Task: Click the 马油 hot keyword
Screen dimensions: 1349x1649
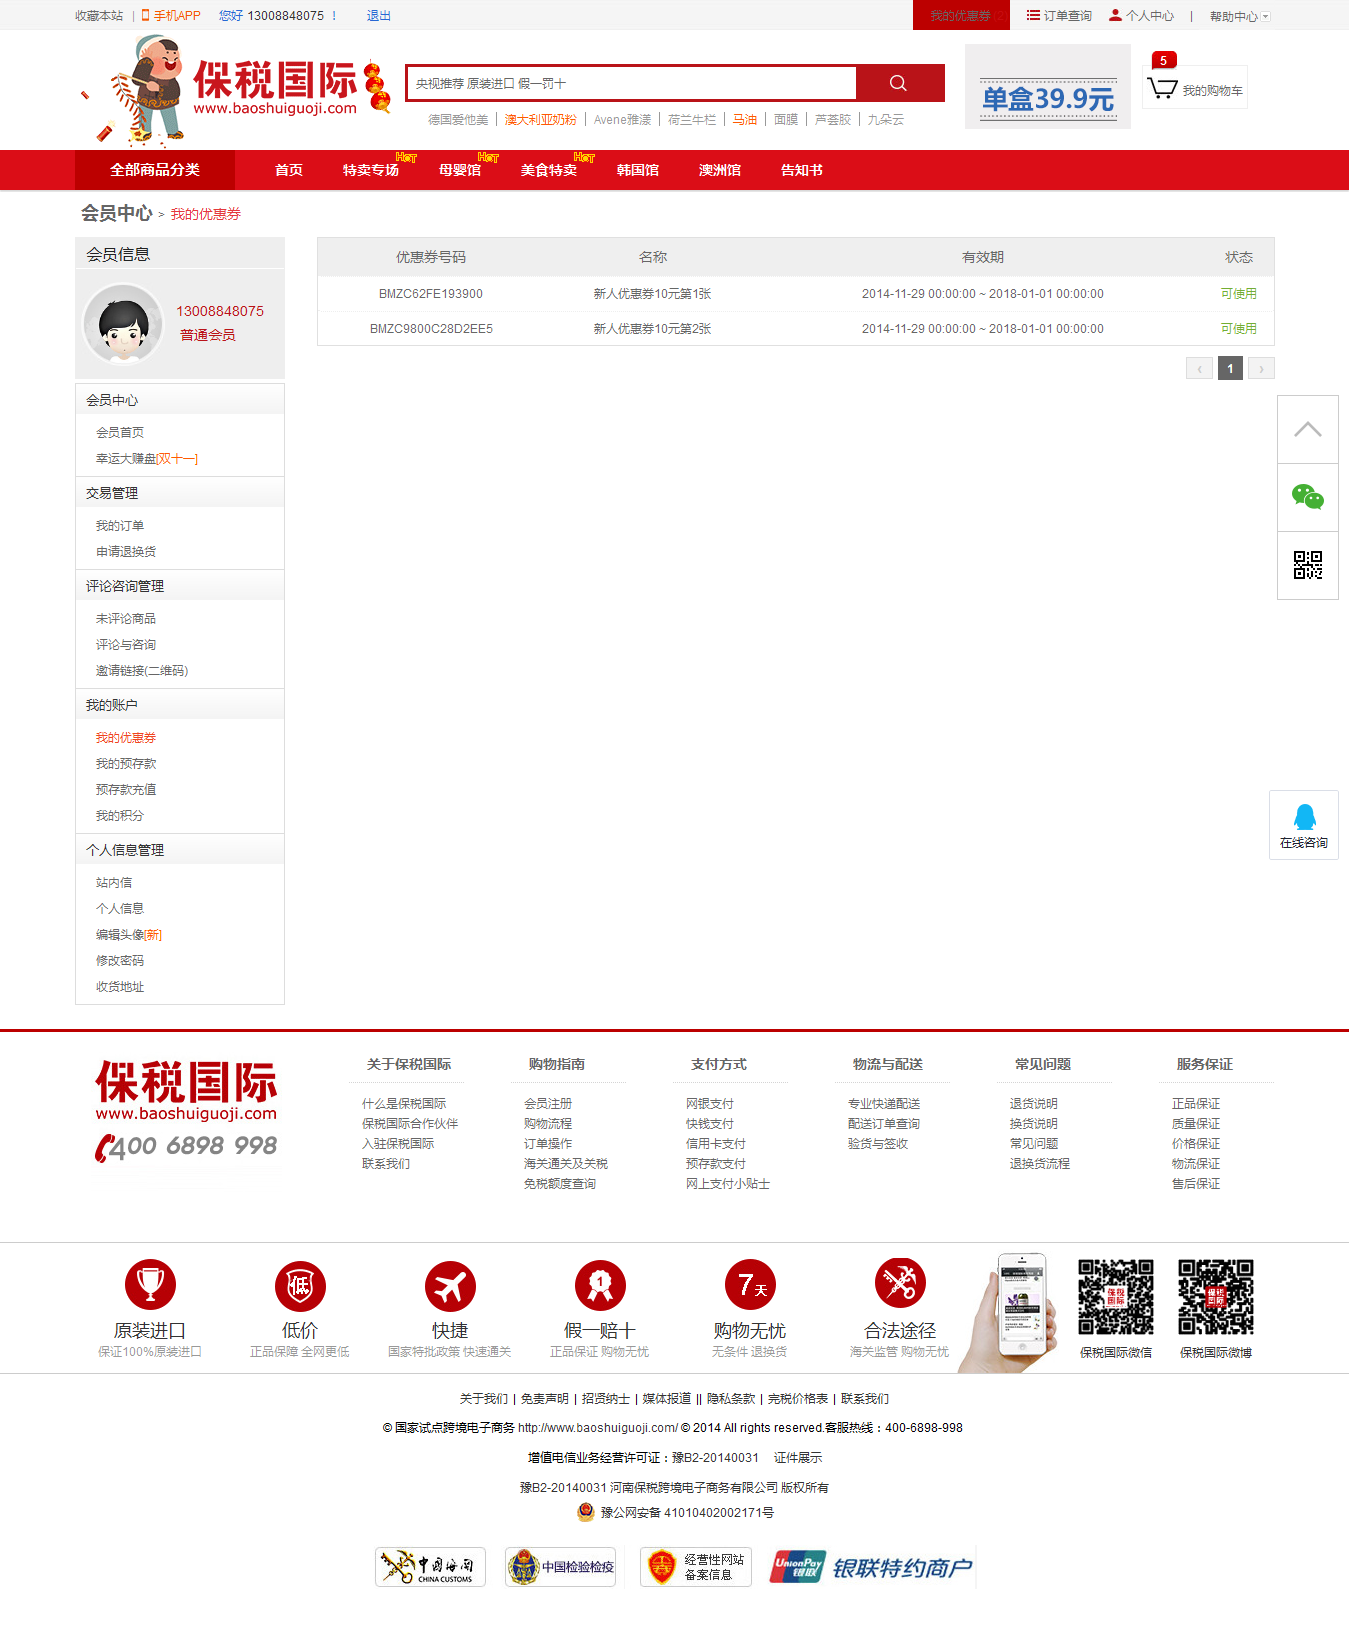Action: [x=745, y=119]
